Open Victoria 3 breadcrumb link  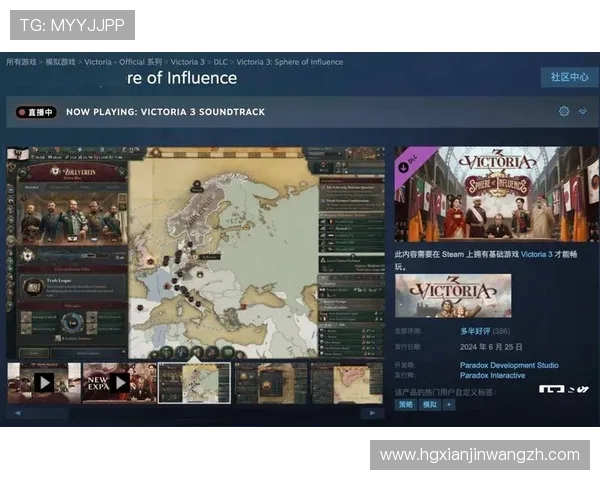tap(187, 62)
